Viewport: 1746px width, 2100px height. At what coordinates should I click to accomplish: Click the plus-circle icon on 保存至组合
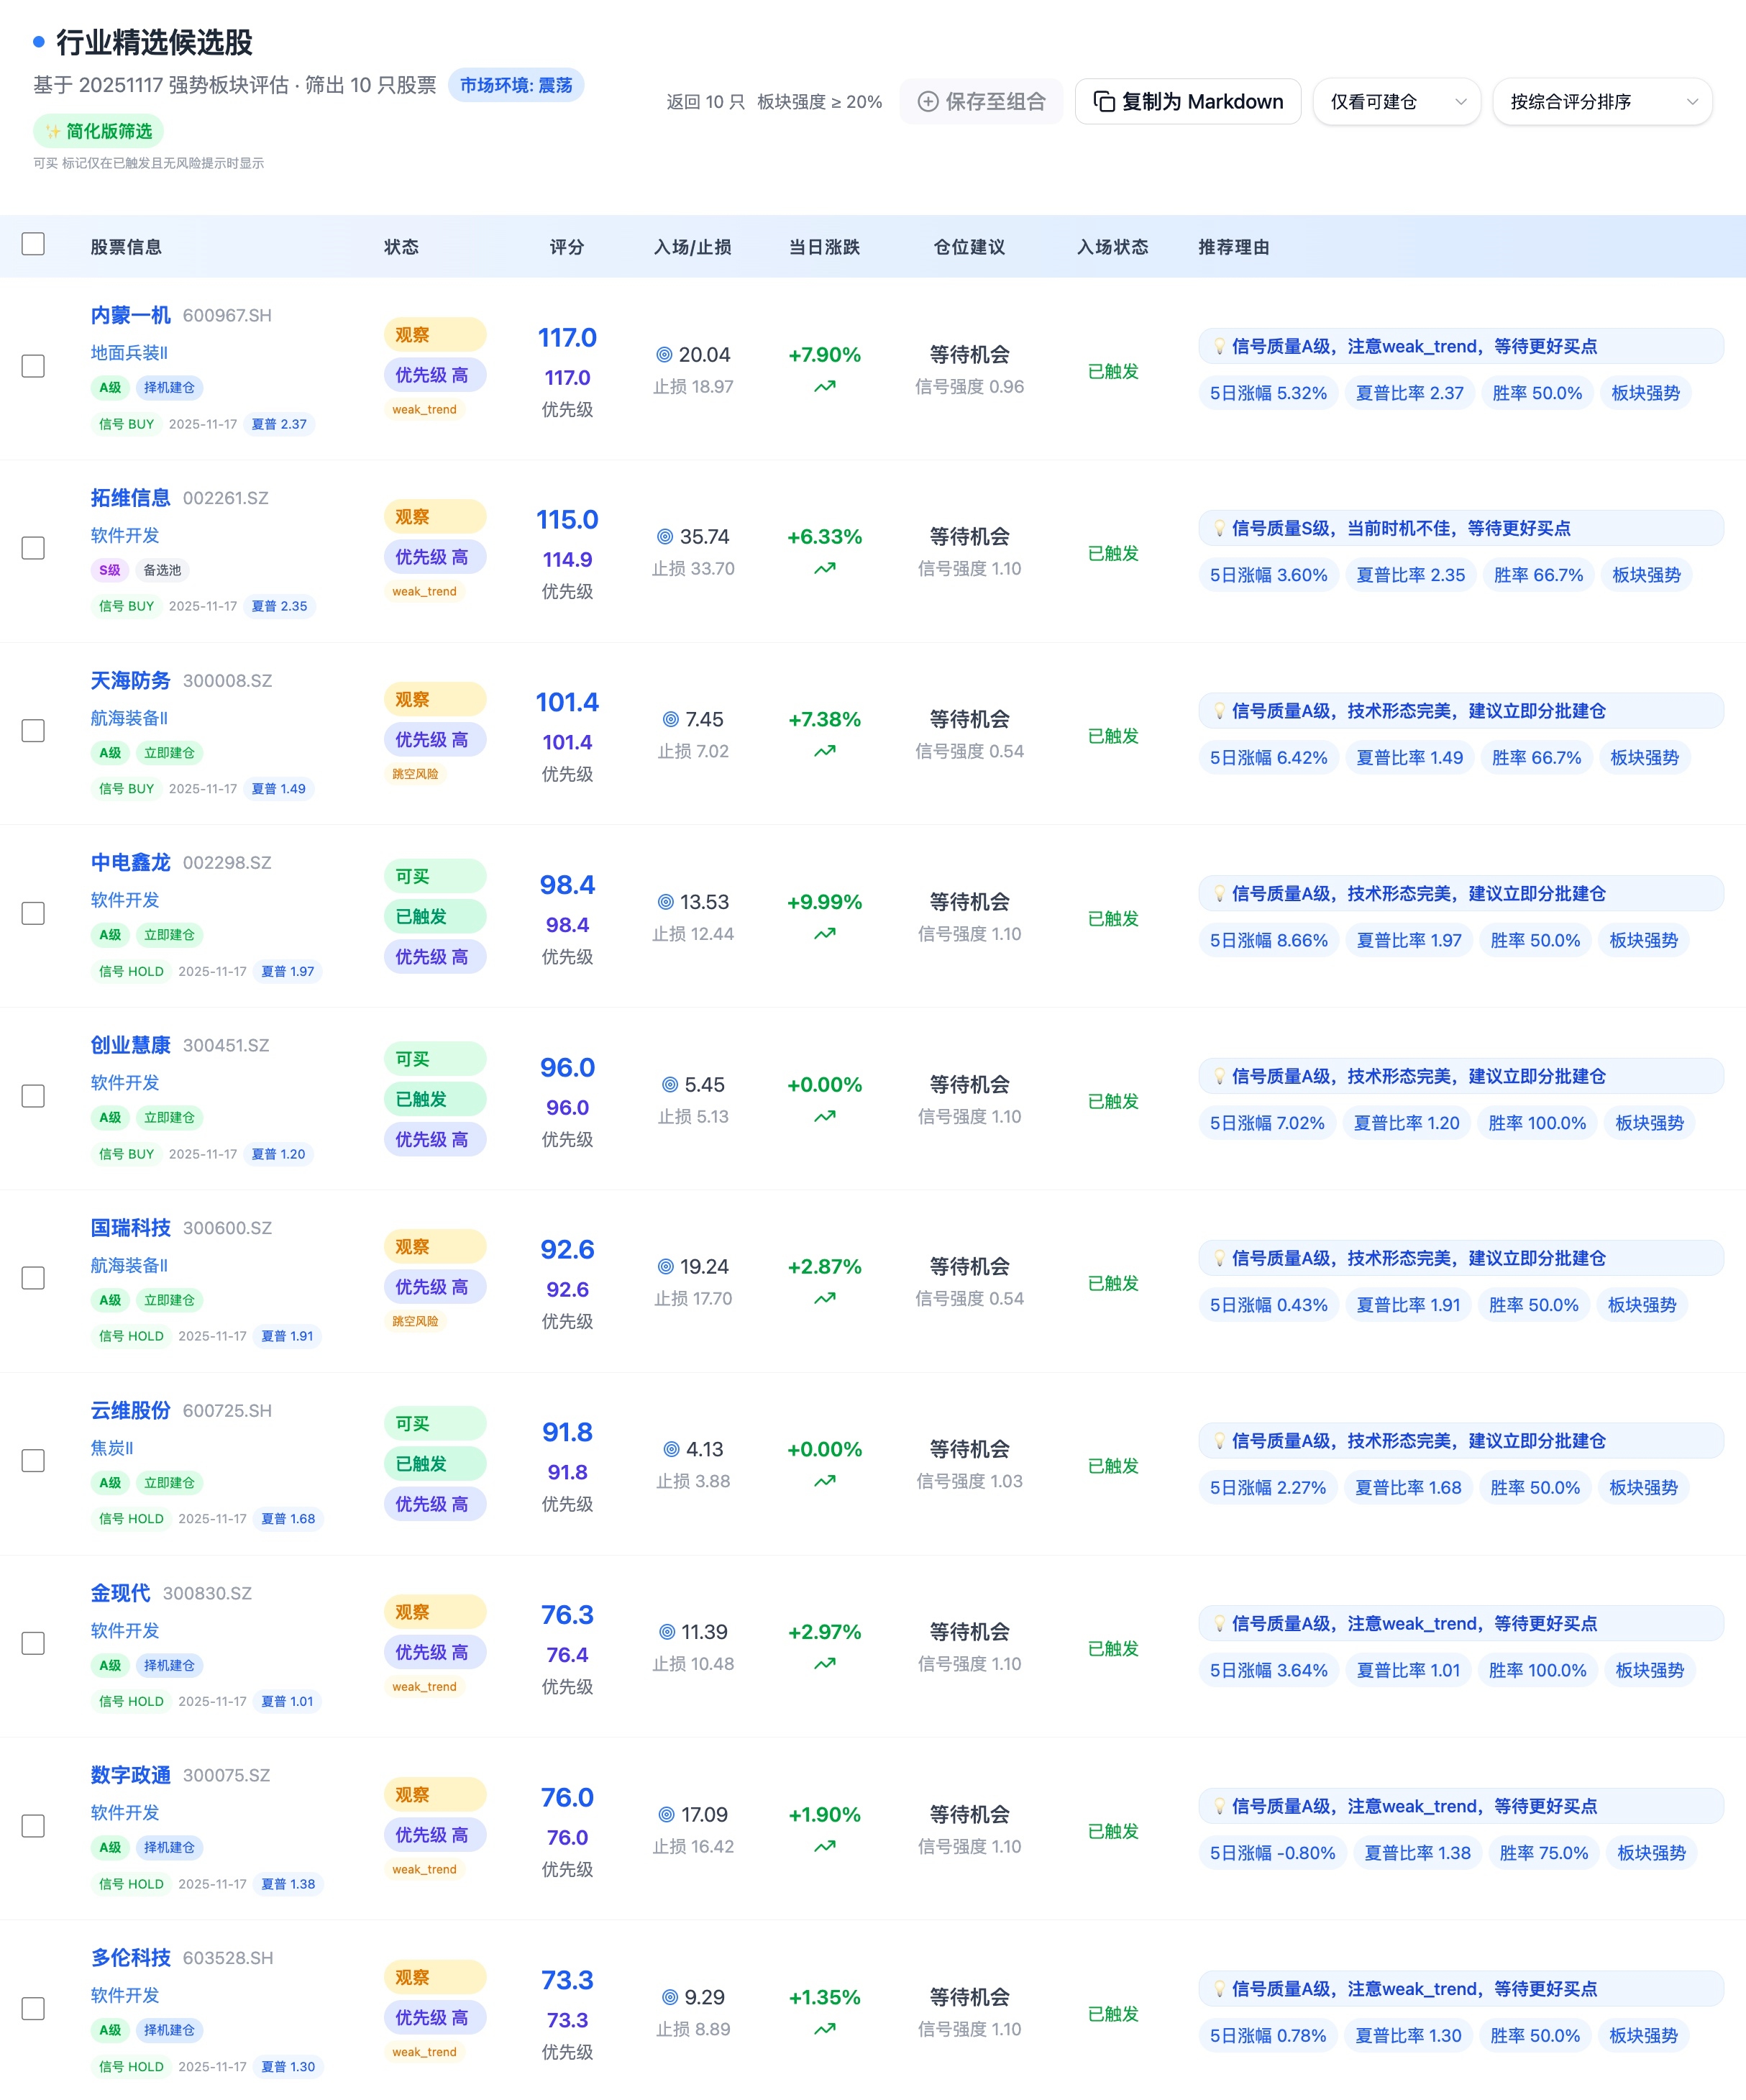coord(928,102)
